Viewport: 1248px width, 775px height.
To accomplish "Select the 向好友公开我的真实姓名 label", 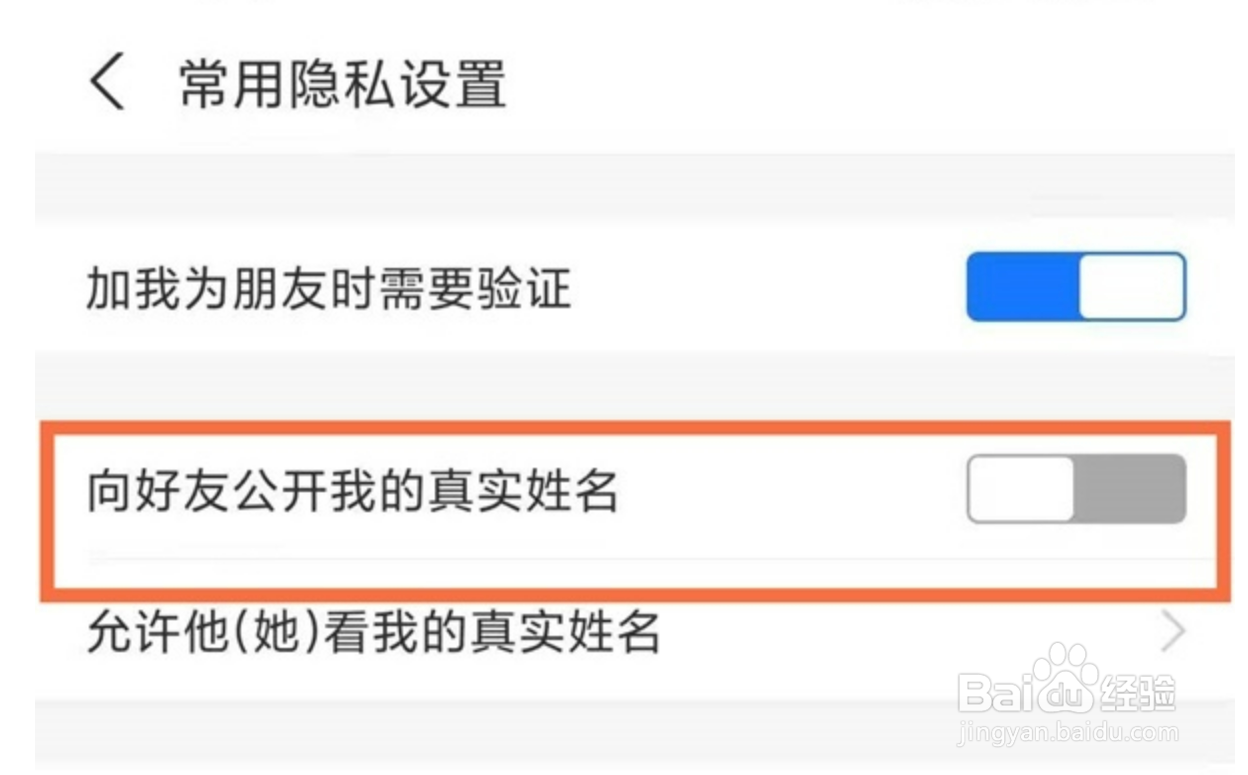I will 352,491.
